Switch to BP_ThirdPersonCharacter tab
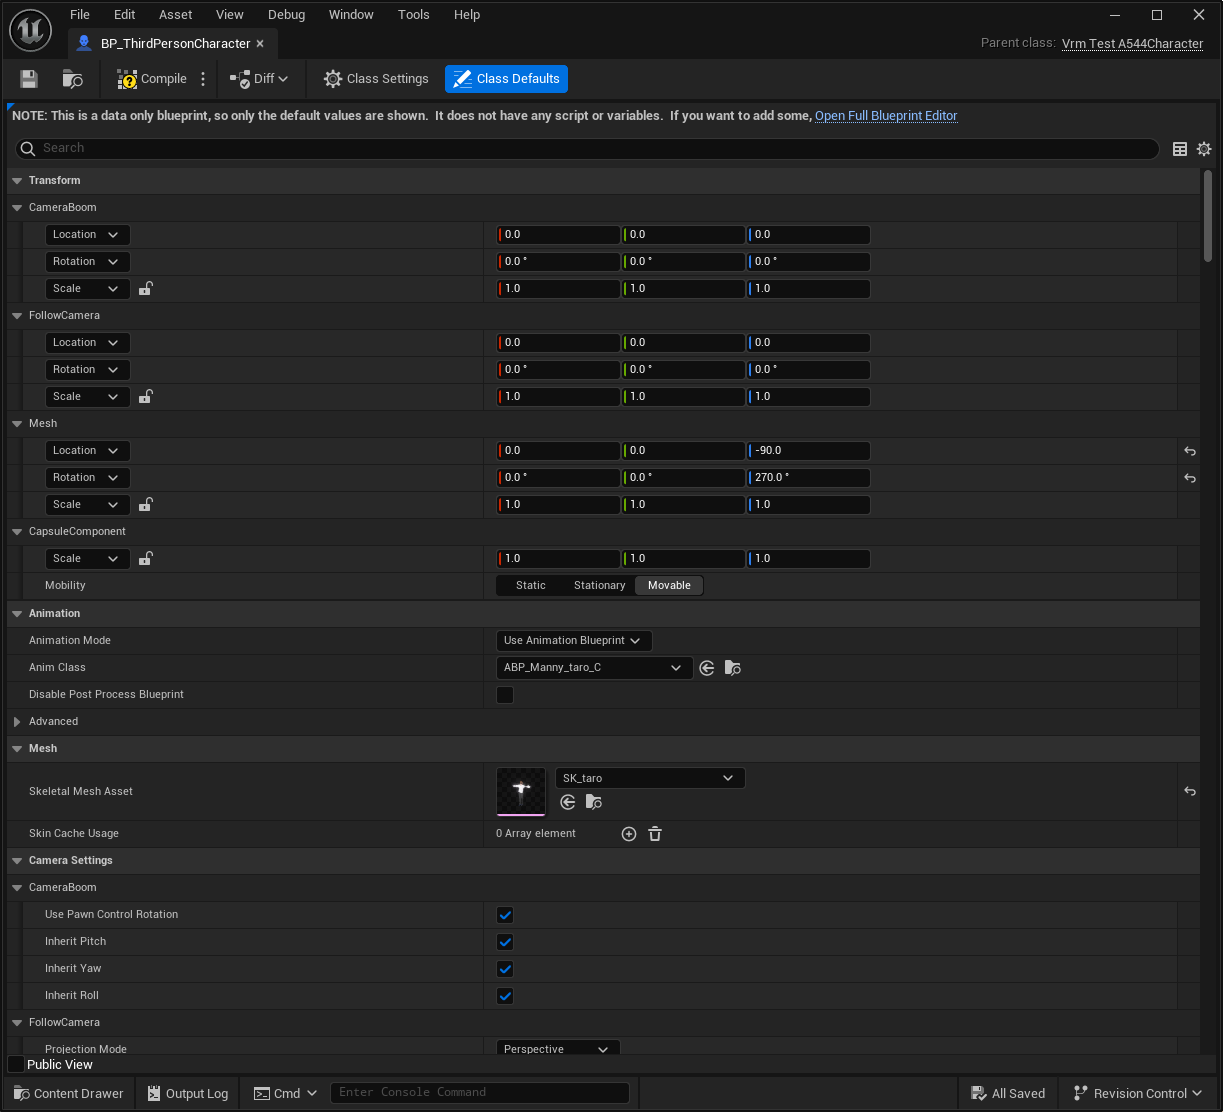The width and height of the screenshot is (1223, 1112). [x=174, y=44]
